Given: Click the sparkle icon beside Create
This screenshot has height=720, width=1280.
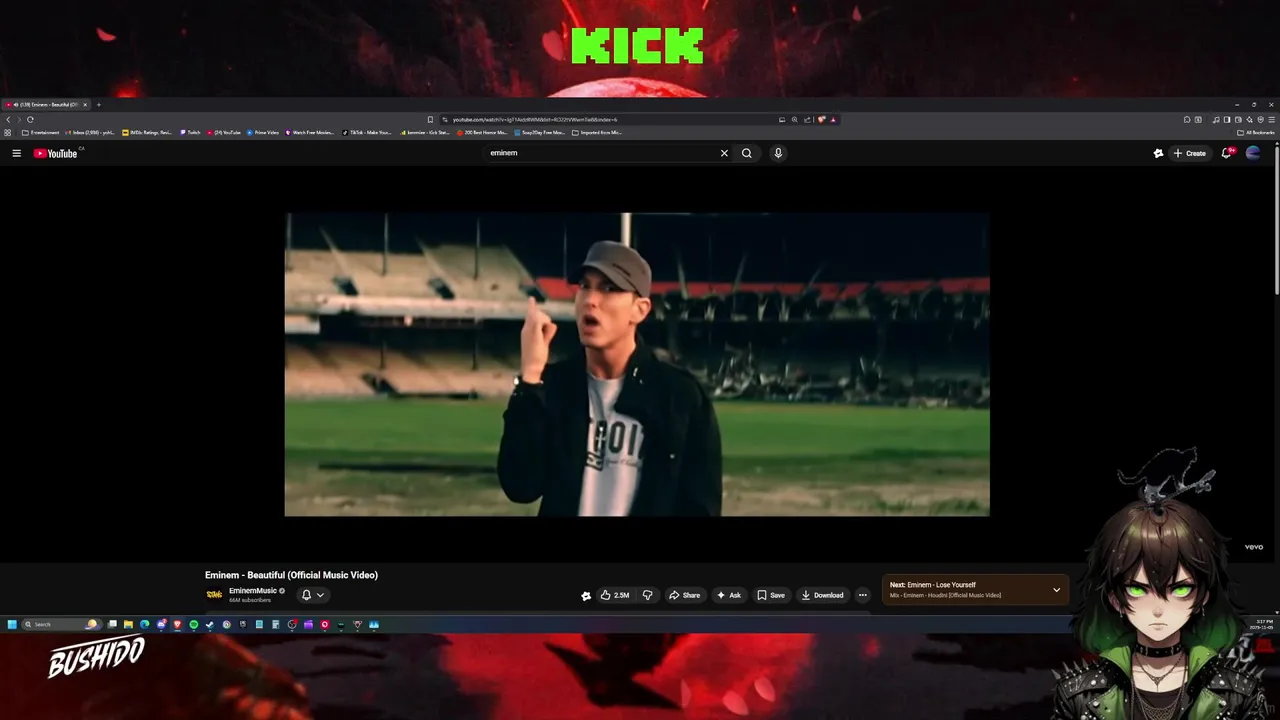Looking at the screenshot, I should coord(1158,153).
